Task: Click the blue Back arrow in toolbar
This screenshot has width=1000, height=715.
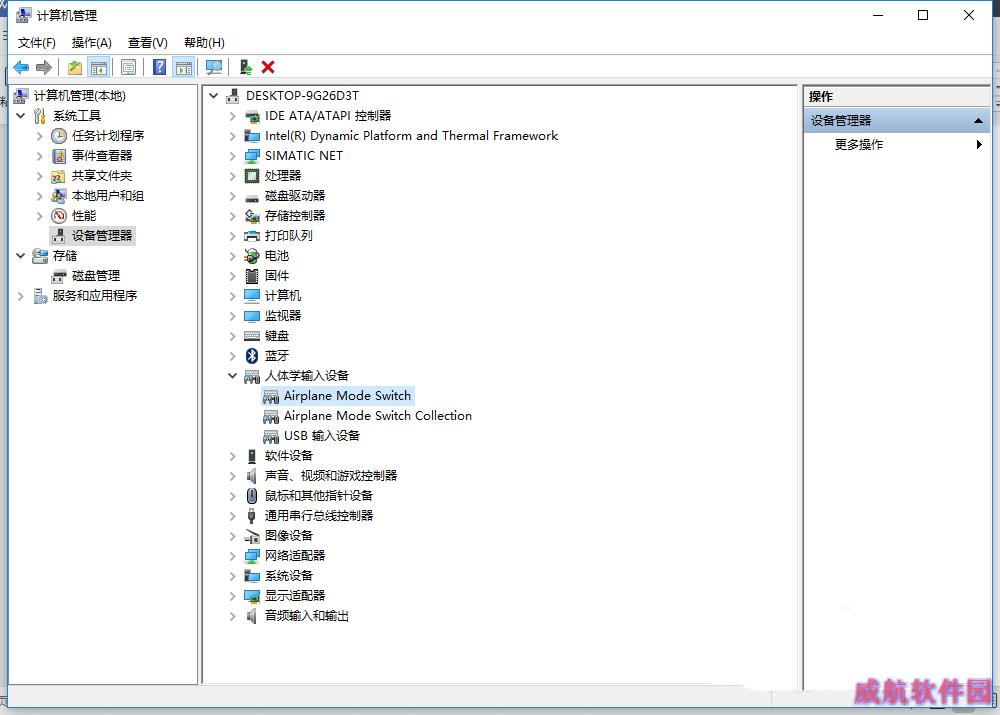Action: click(20, 67)
